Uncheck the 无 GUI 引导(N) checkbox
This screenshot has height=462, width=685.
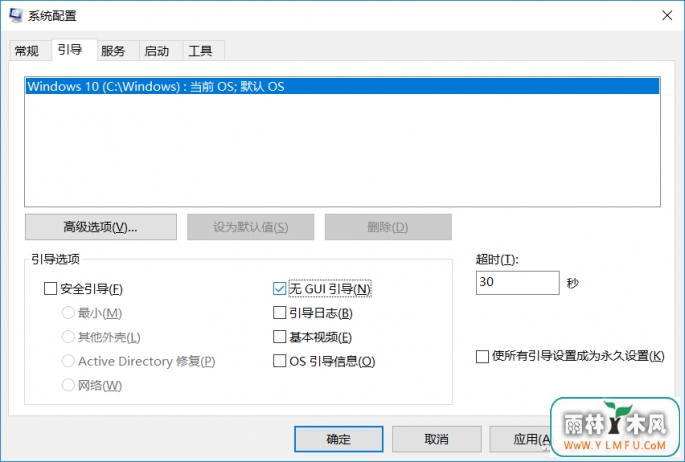pyautogui.click(x=279, y=289)
